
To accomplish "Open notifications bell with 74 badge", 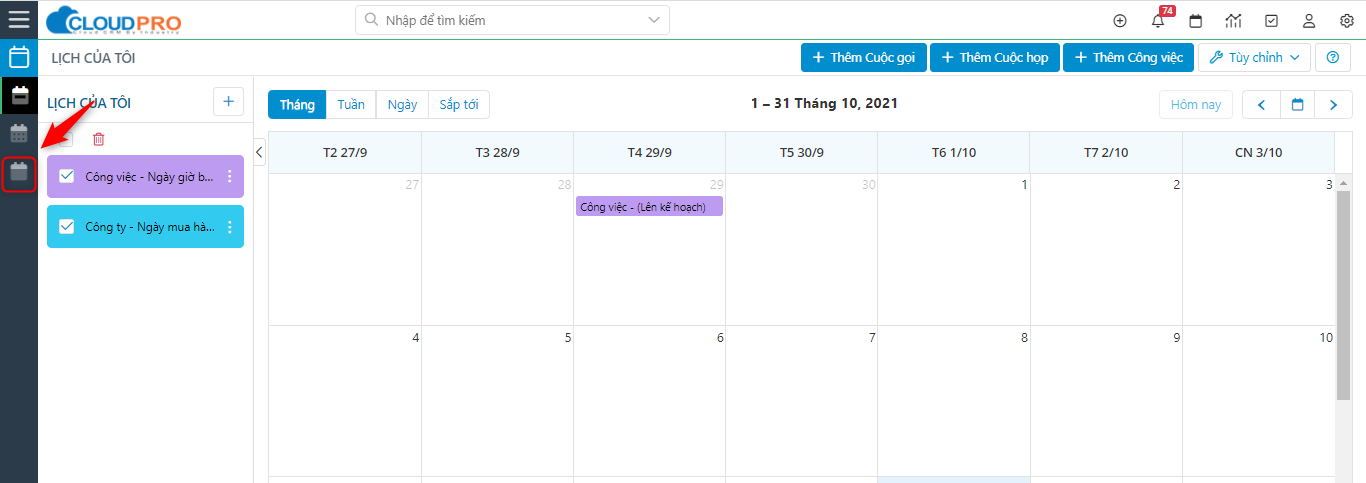I will coord(1158,20).
